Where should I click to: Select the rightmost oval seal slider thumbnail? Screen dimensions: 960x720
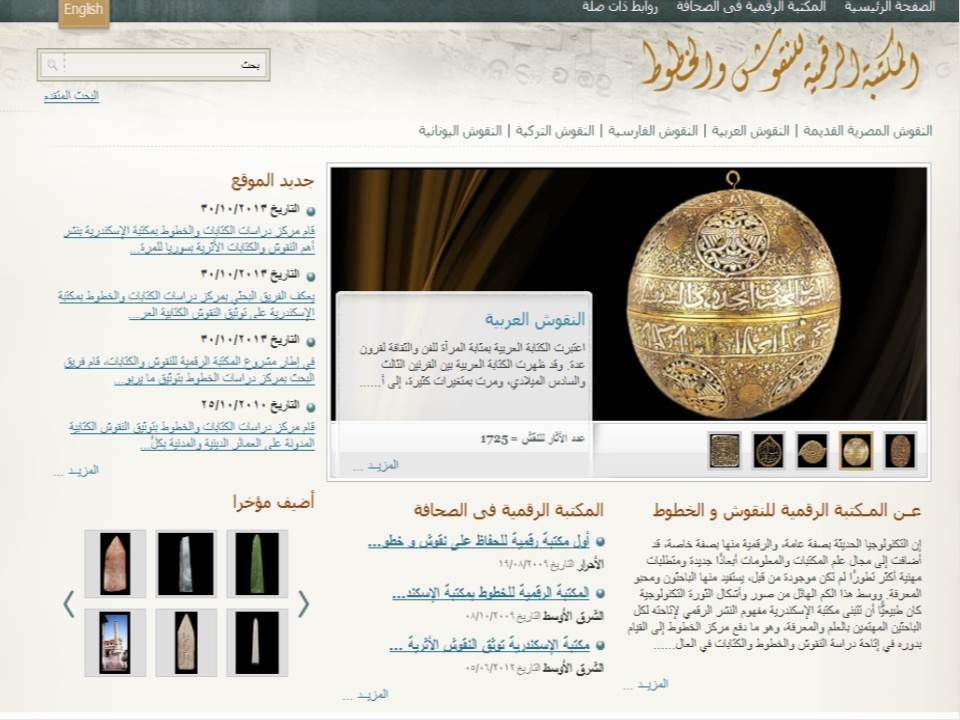tap(900, 451)
